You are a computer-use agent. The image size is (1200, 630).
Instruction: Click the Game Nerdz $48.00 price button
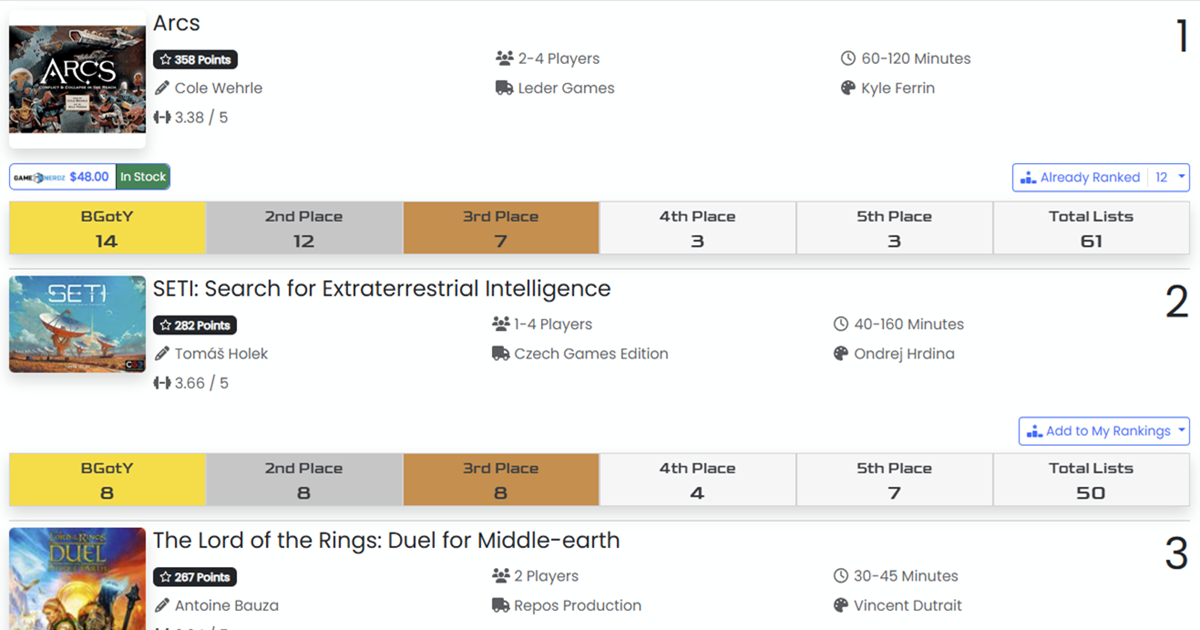coord(62,177)
